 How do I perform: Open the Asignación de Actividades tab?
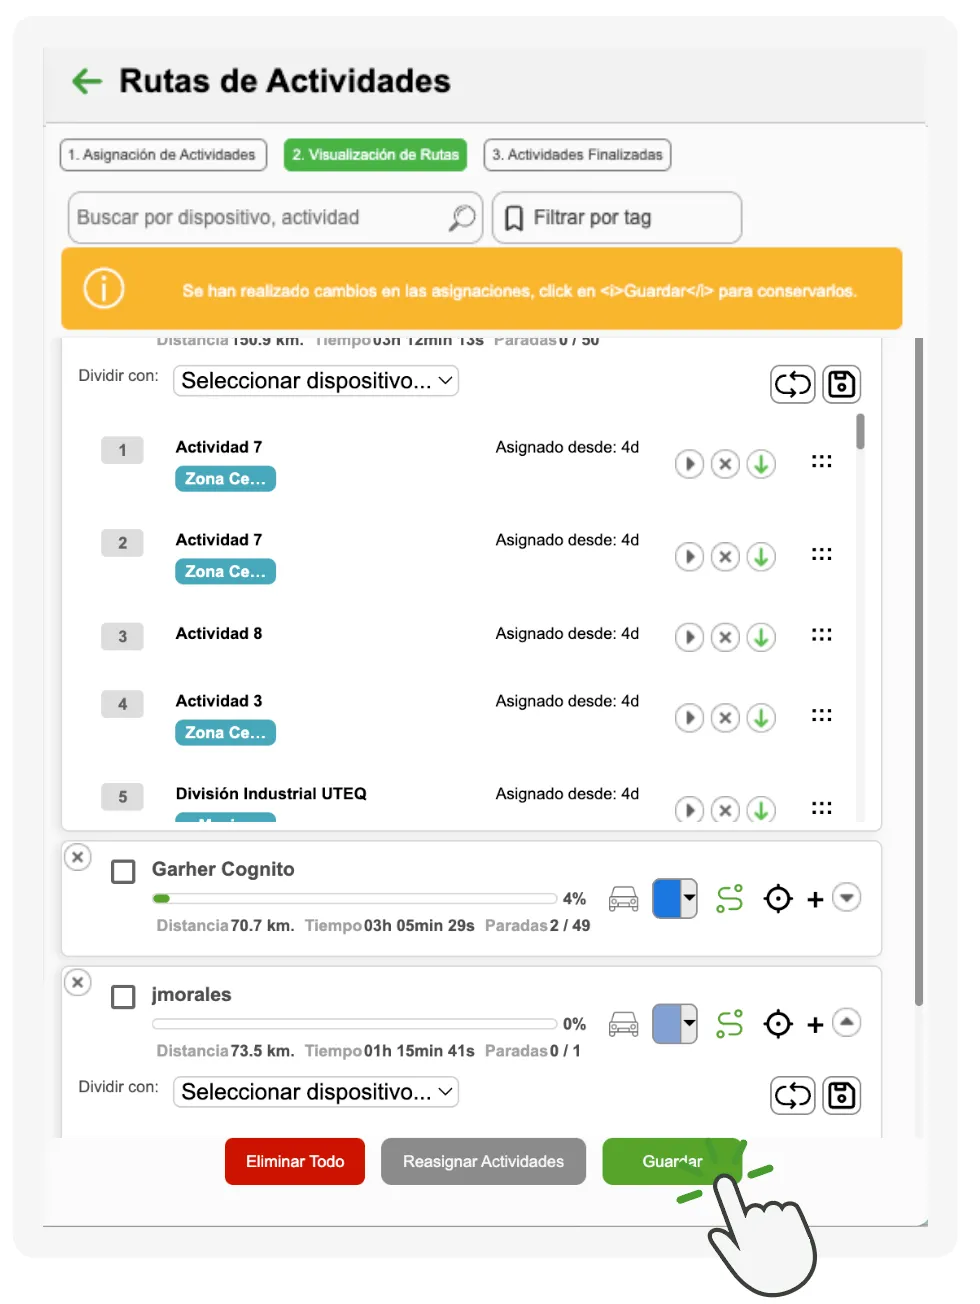click(x=163, y=155)
